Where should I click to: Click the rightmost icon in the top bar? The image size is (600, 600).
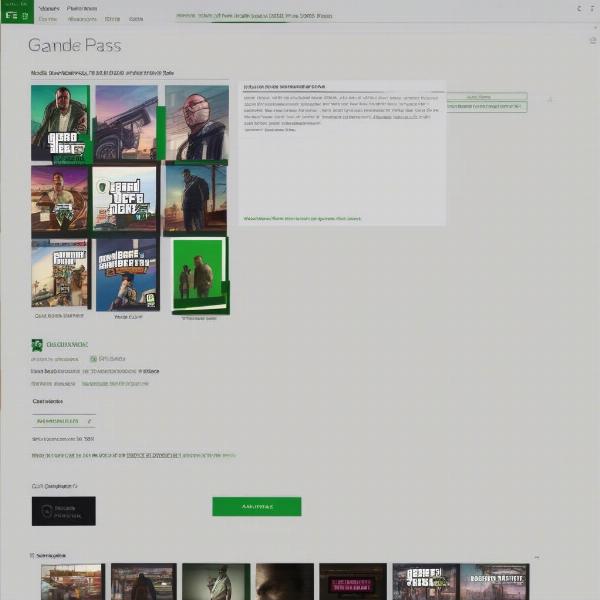[592, 8]
